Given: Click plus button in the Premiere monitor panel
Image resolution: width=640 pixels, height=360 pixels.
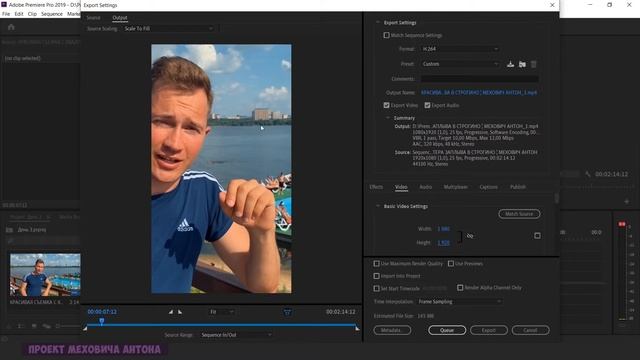Looking at the screenshot, I should (627, 202).
